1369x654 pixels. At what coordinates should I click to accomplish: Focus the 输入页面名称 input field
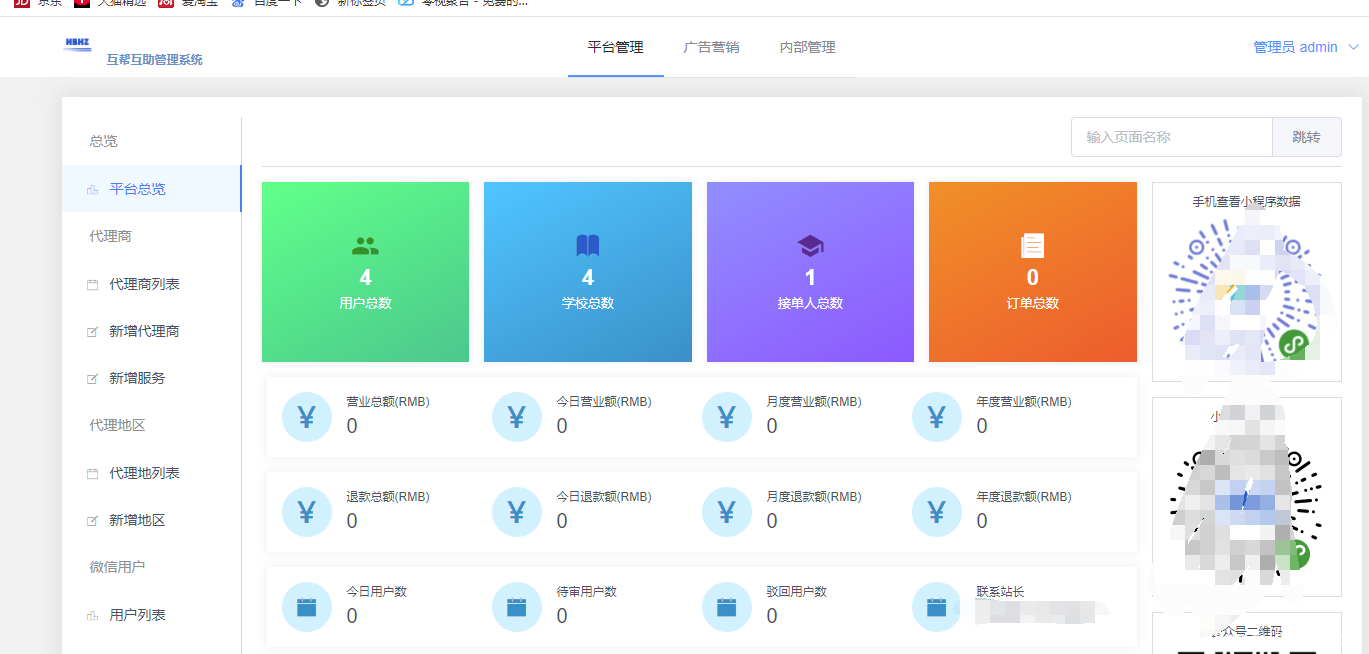(1171, 137)
